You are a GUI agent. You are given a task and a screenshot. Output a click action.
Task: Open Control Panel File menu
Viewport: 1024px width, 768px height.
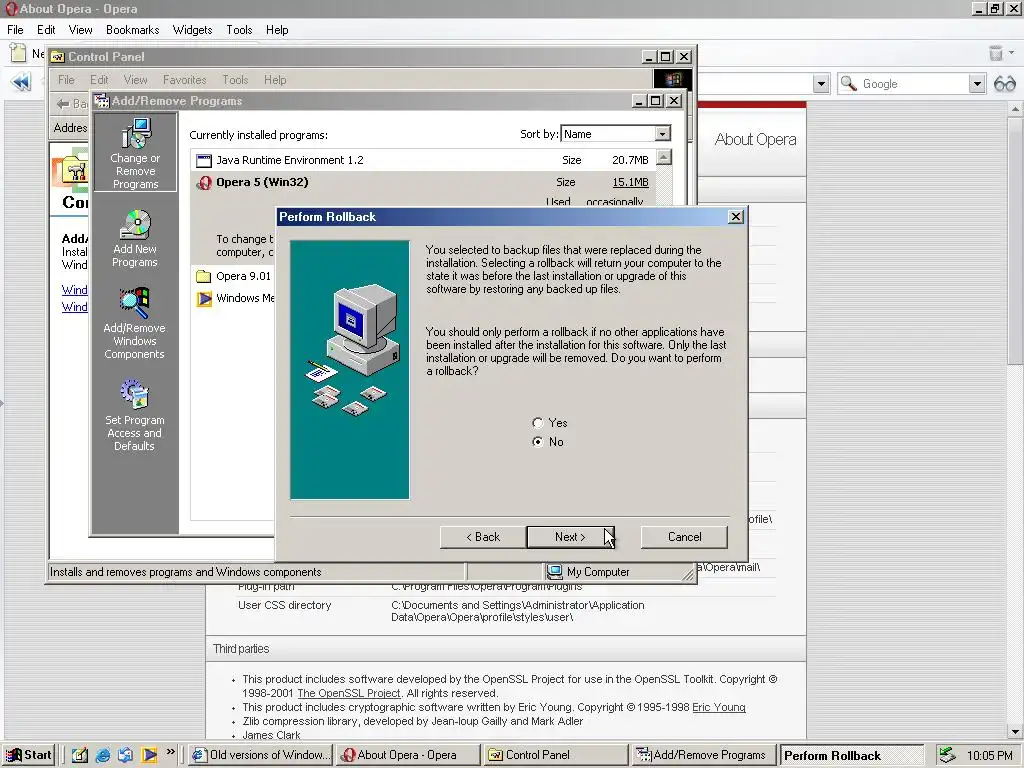coord(66,80)
